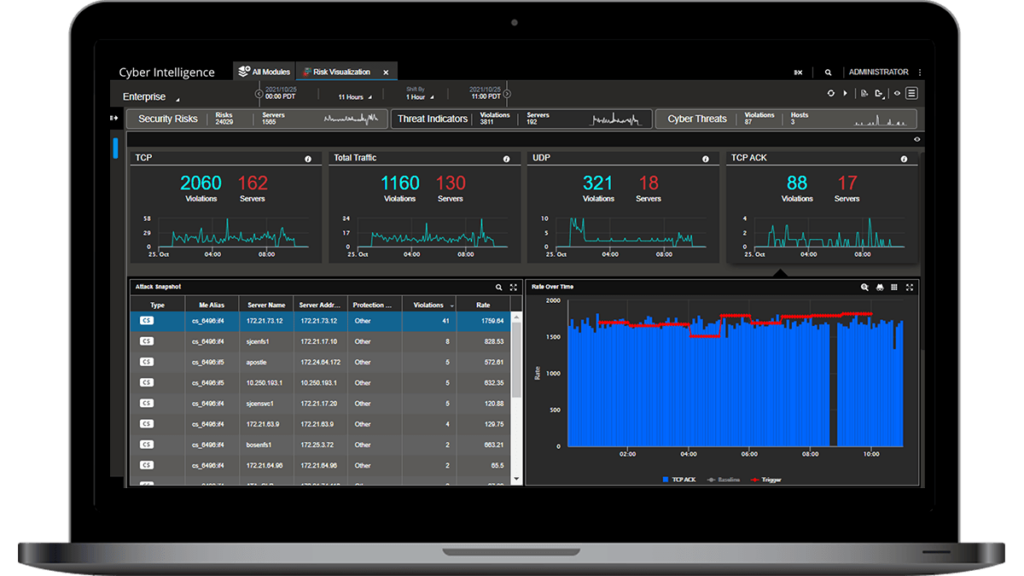
Task: Select the Security Risks summary panel
Action: (257, 119)
